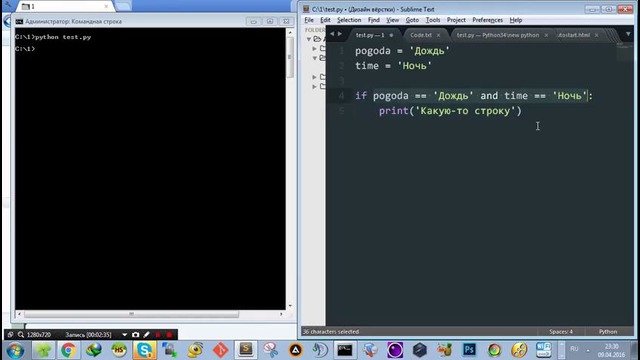Viewport: 640px width, 360px height.
Task: Click the print('Какую-то строку') line
Action: (x=450, y=111)
